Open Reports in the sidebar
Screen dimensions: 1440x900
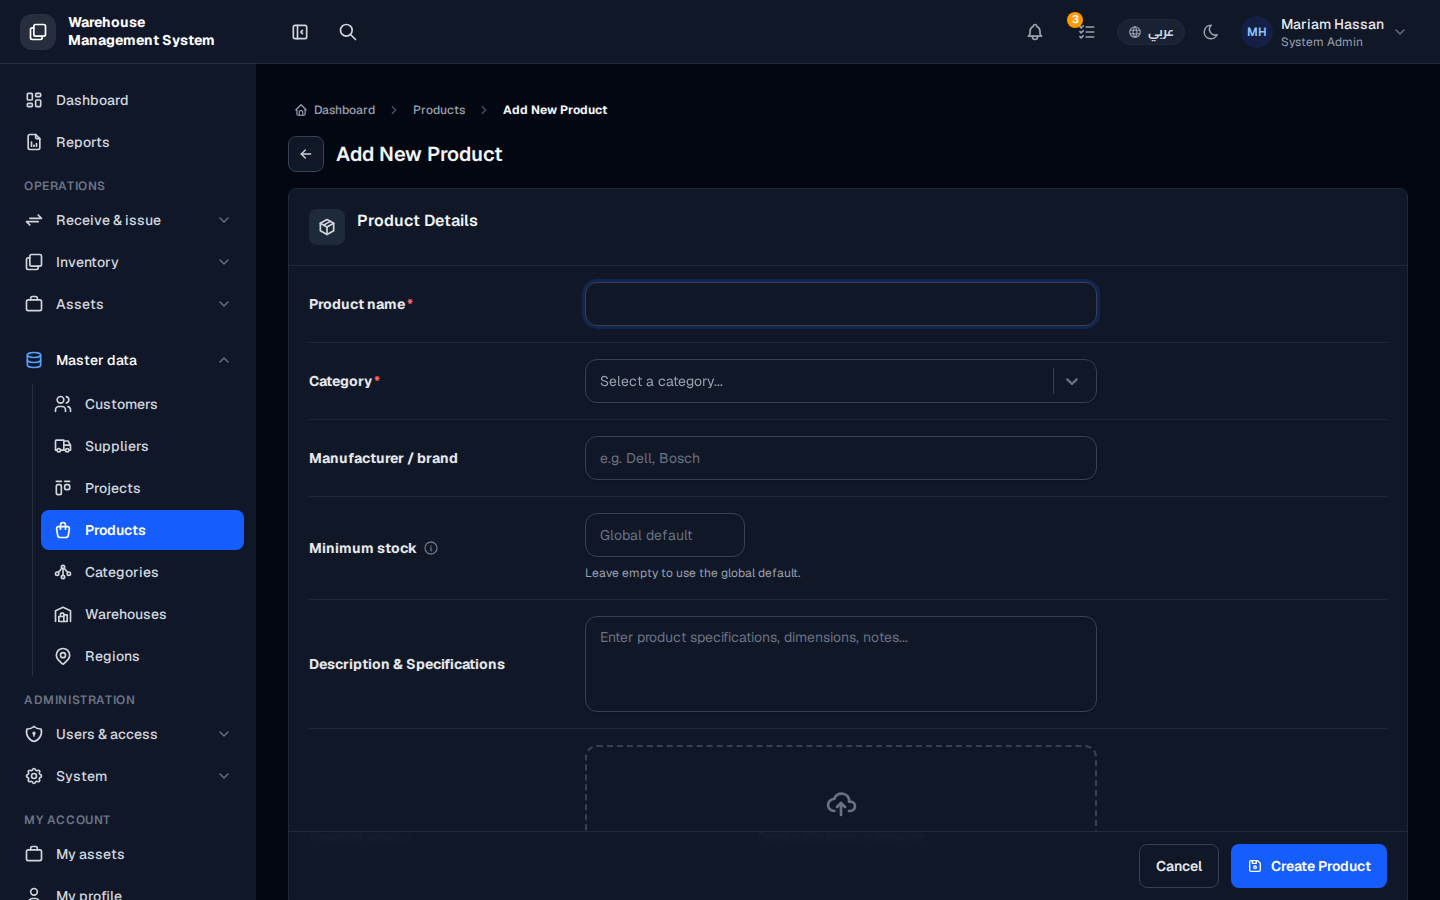(x=128, y=142)
